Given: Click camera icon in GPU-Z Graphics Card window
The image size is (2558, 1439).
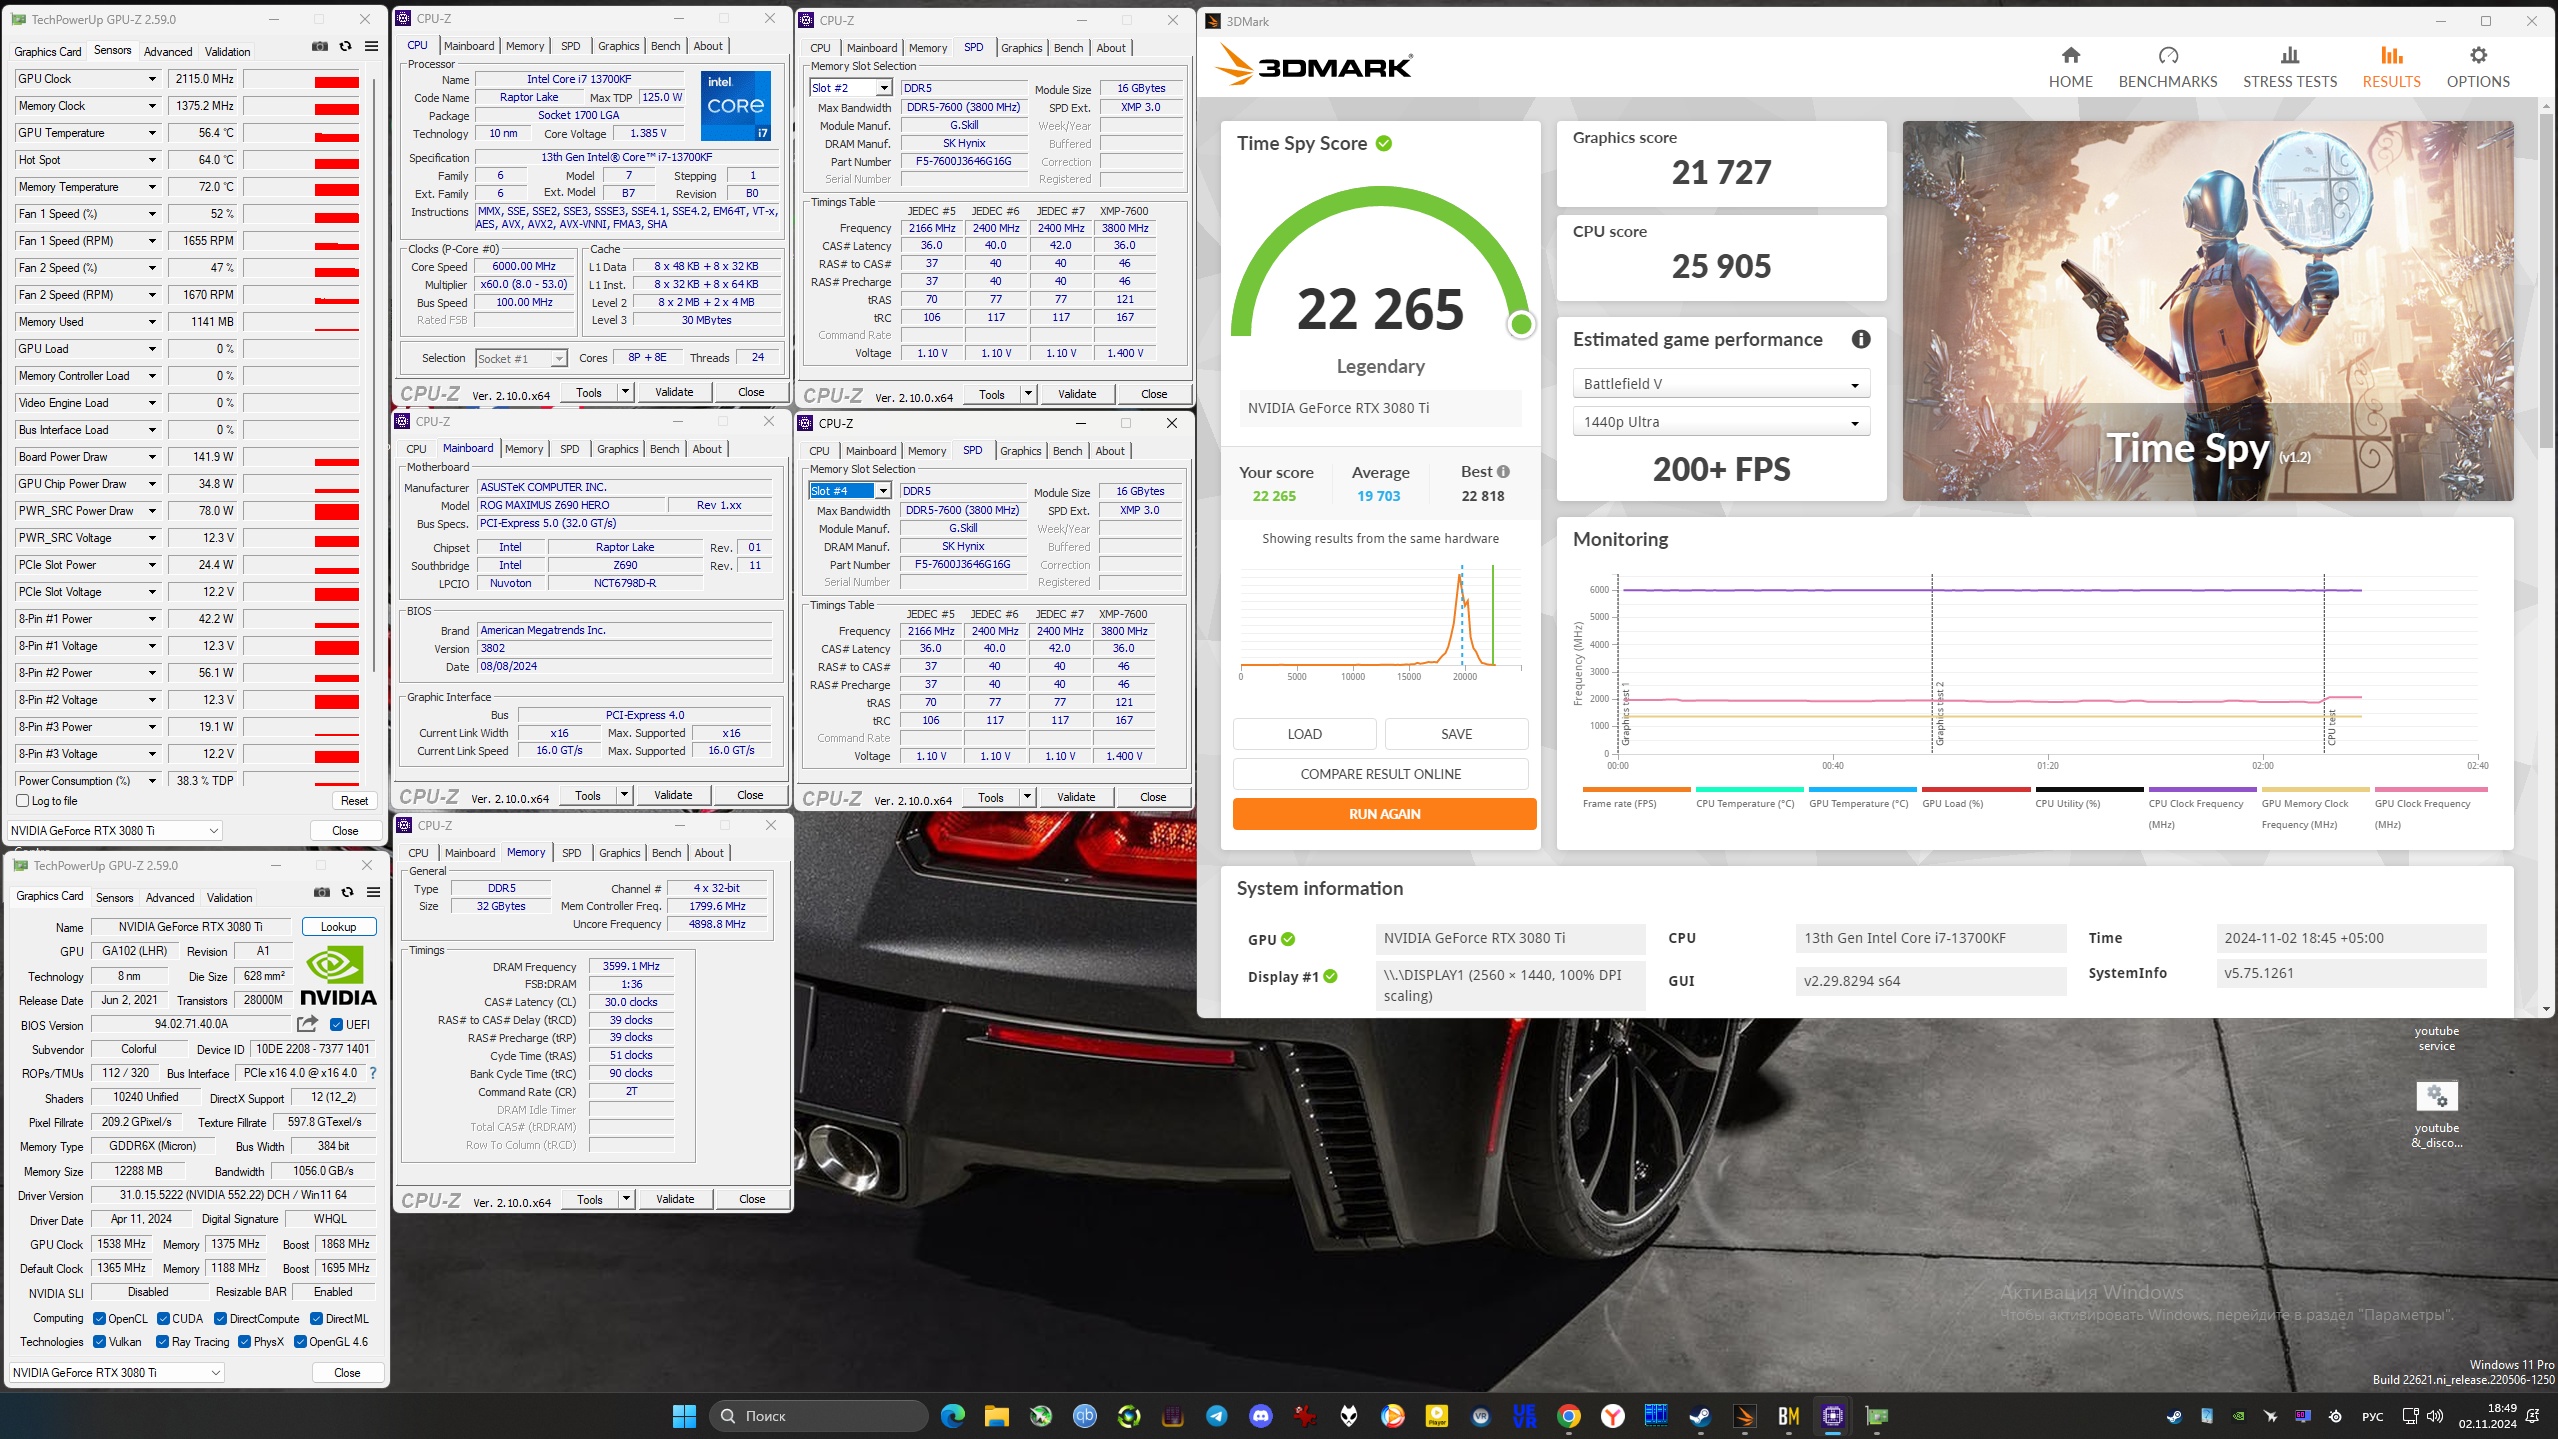Looking at the screenshot, I should (322, 892).
